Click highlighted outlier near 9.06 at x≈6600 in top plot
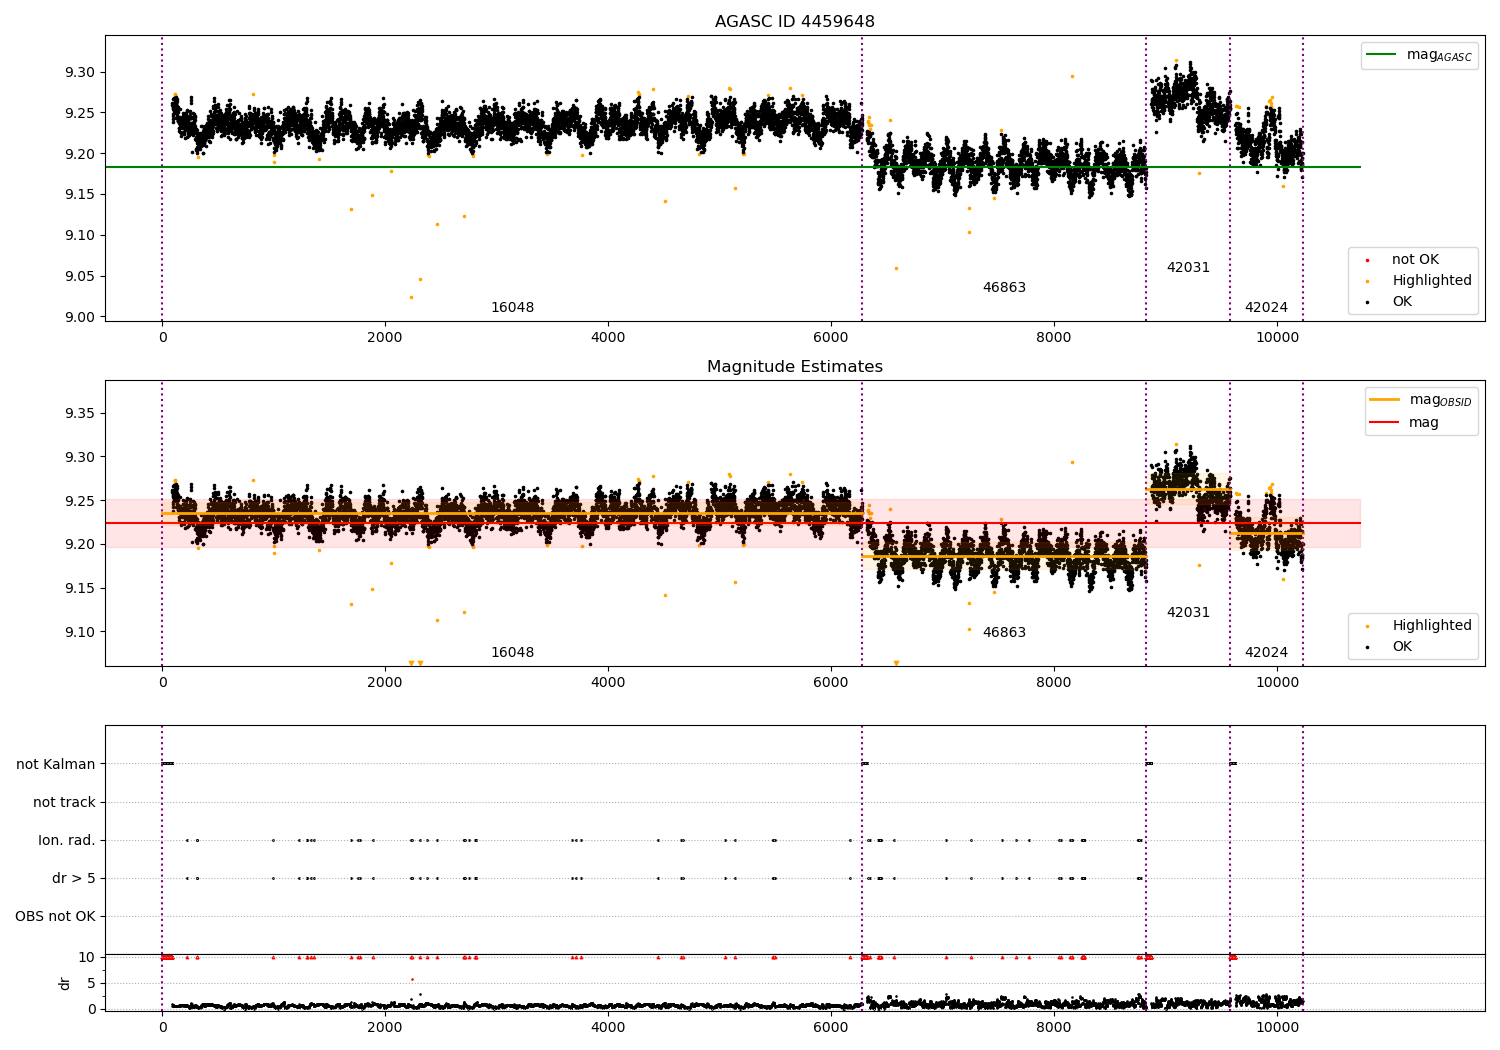1500x1050 pixels. click(896, 268)
